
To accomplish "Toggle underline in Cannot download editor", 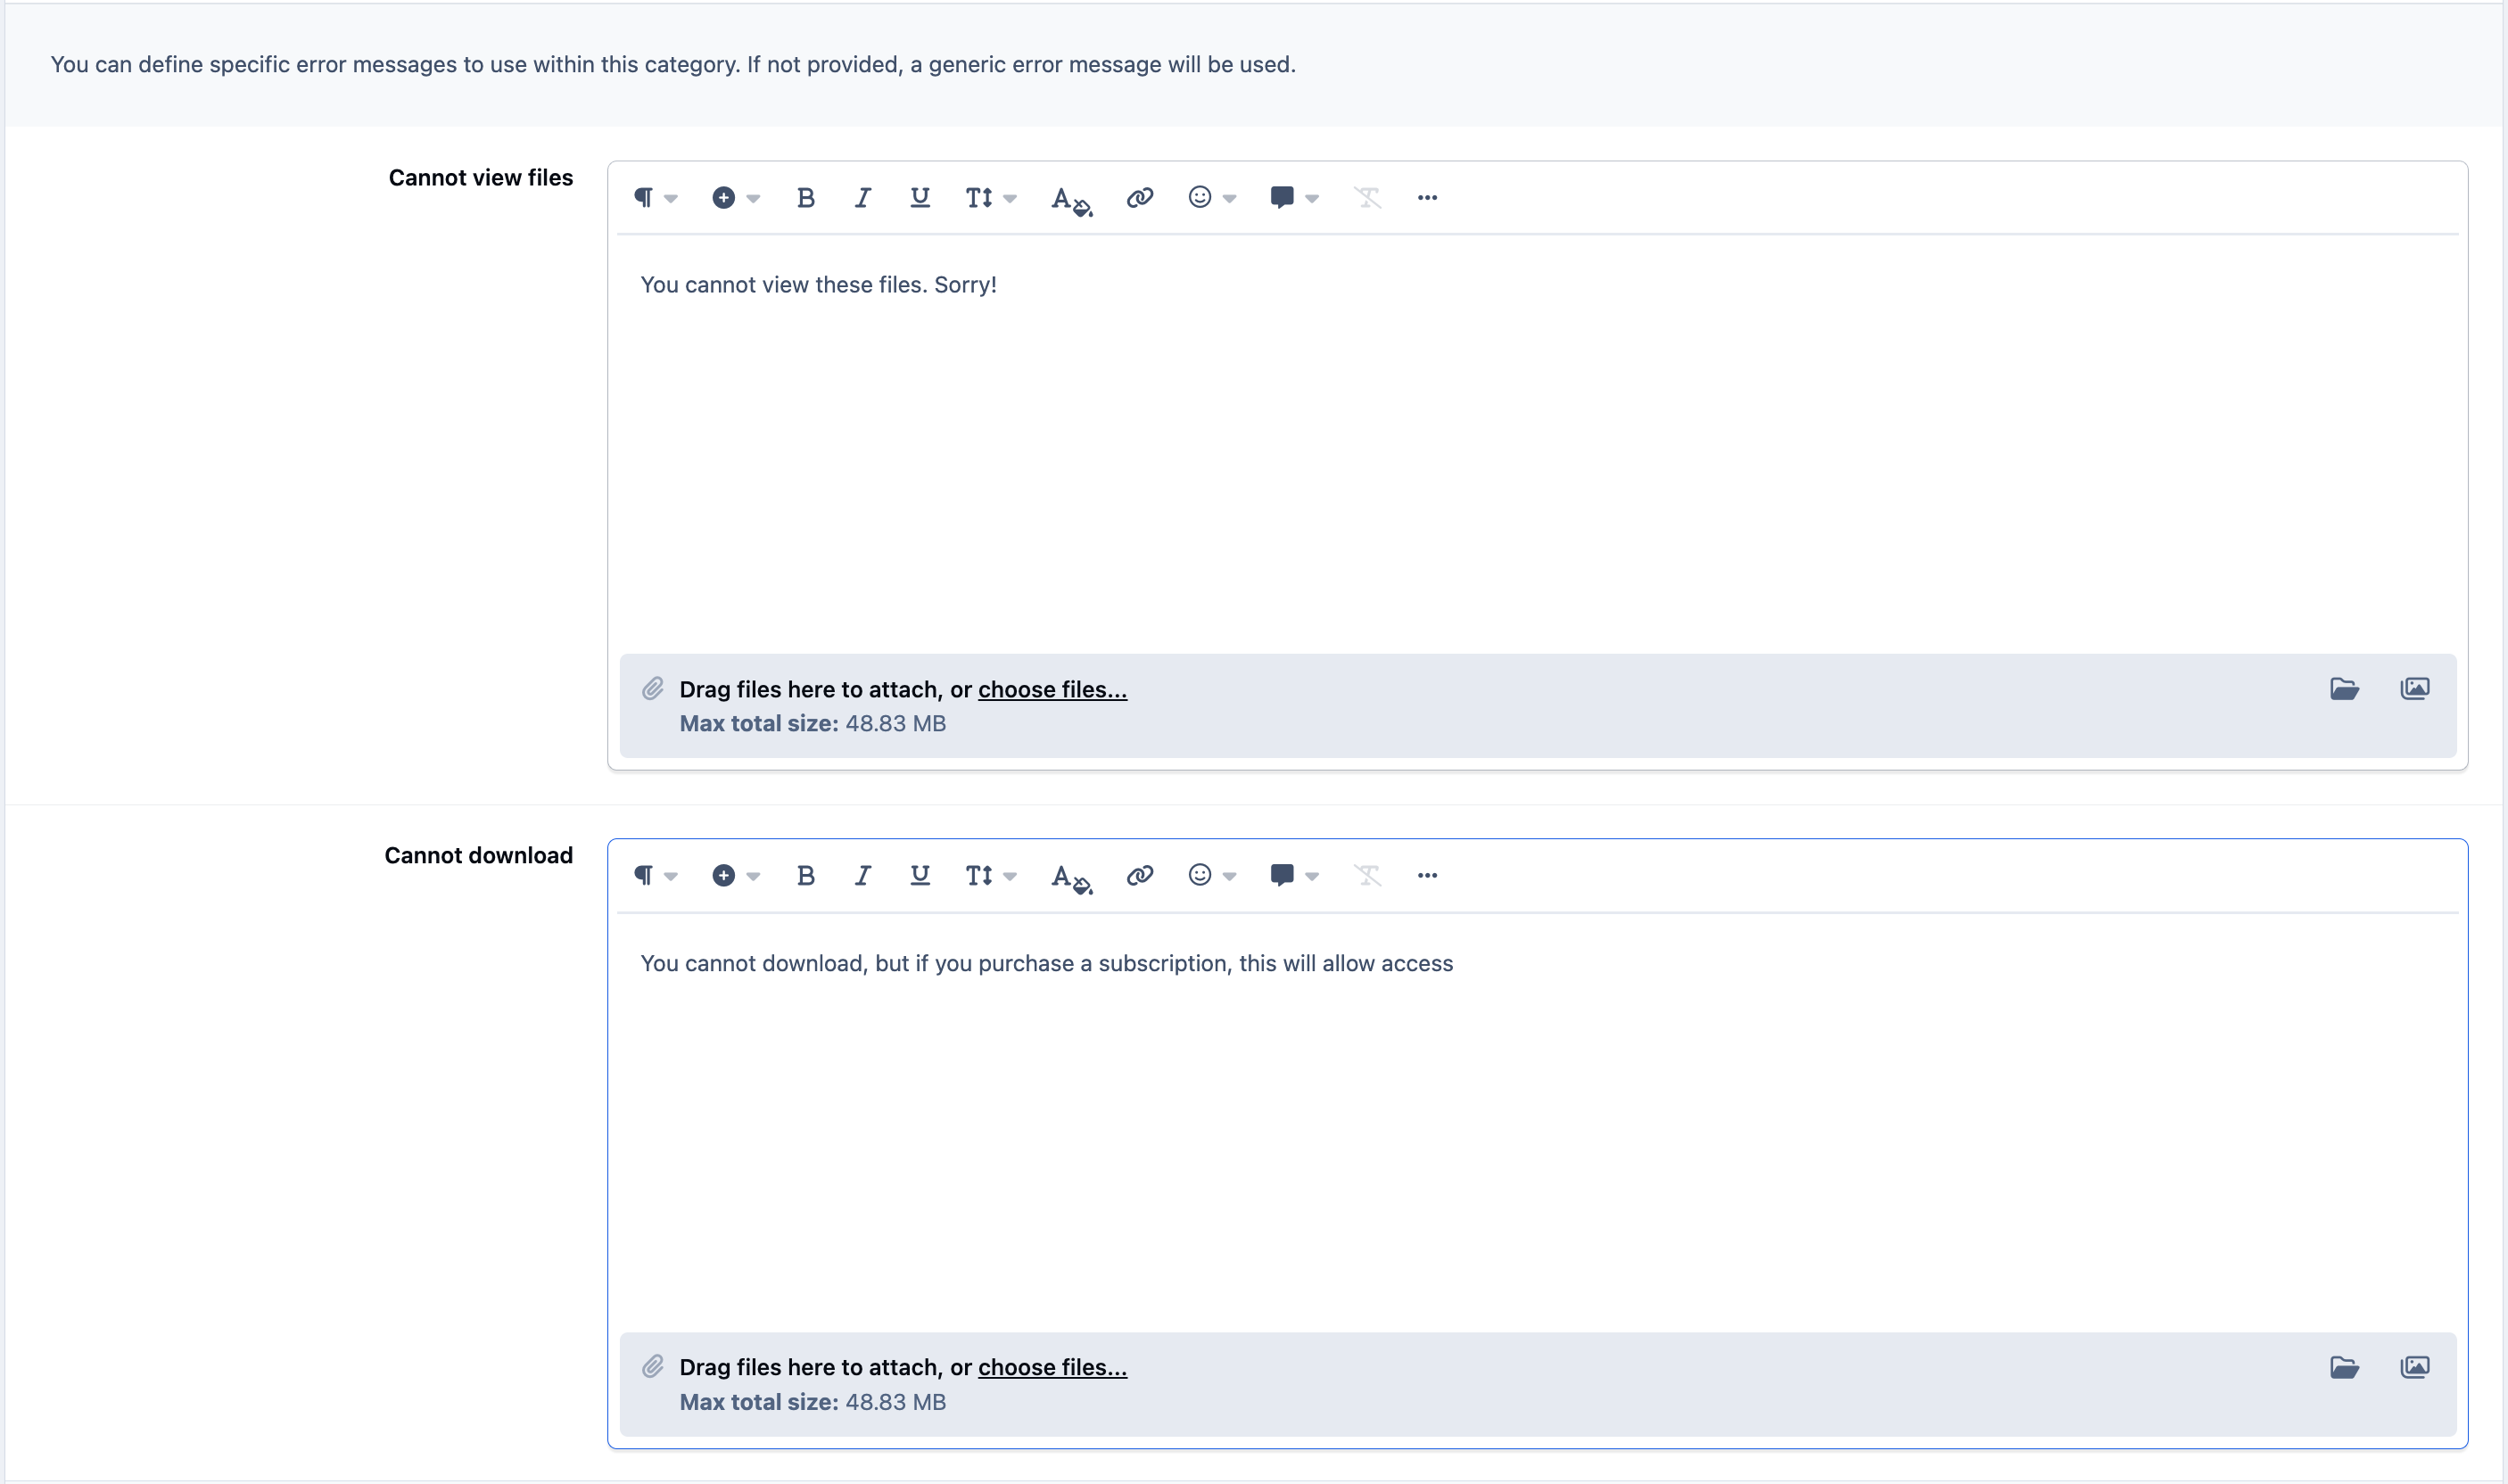I will point(920,876).
